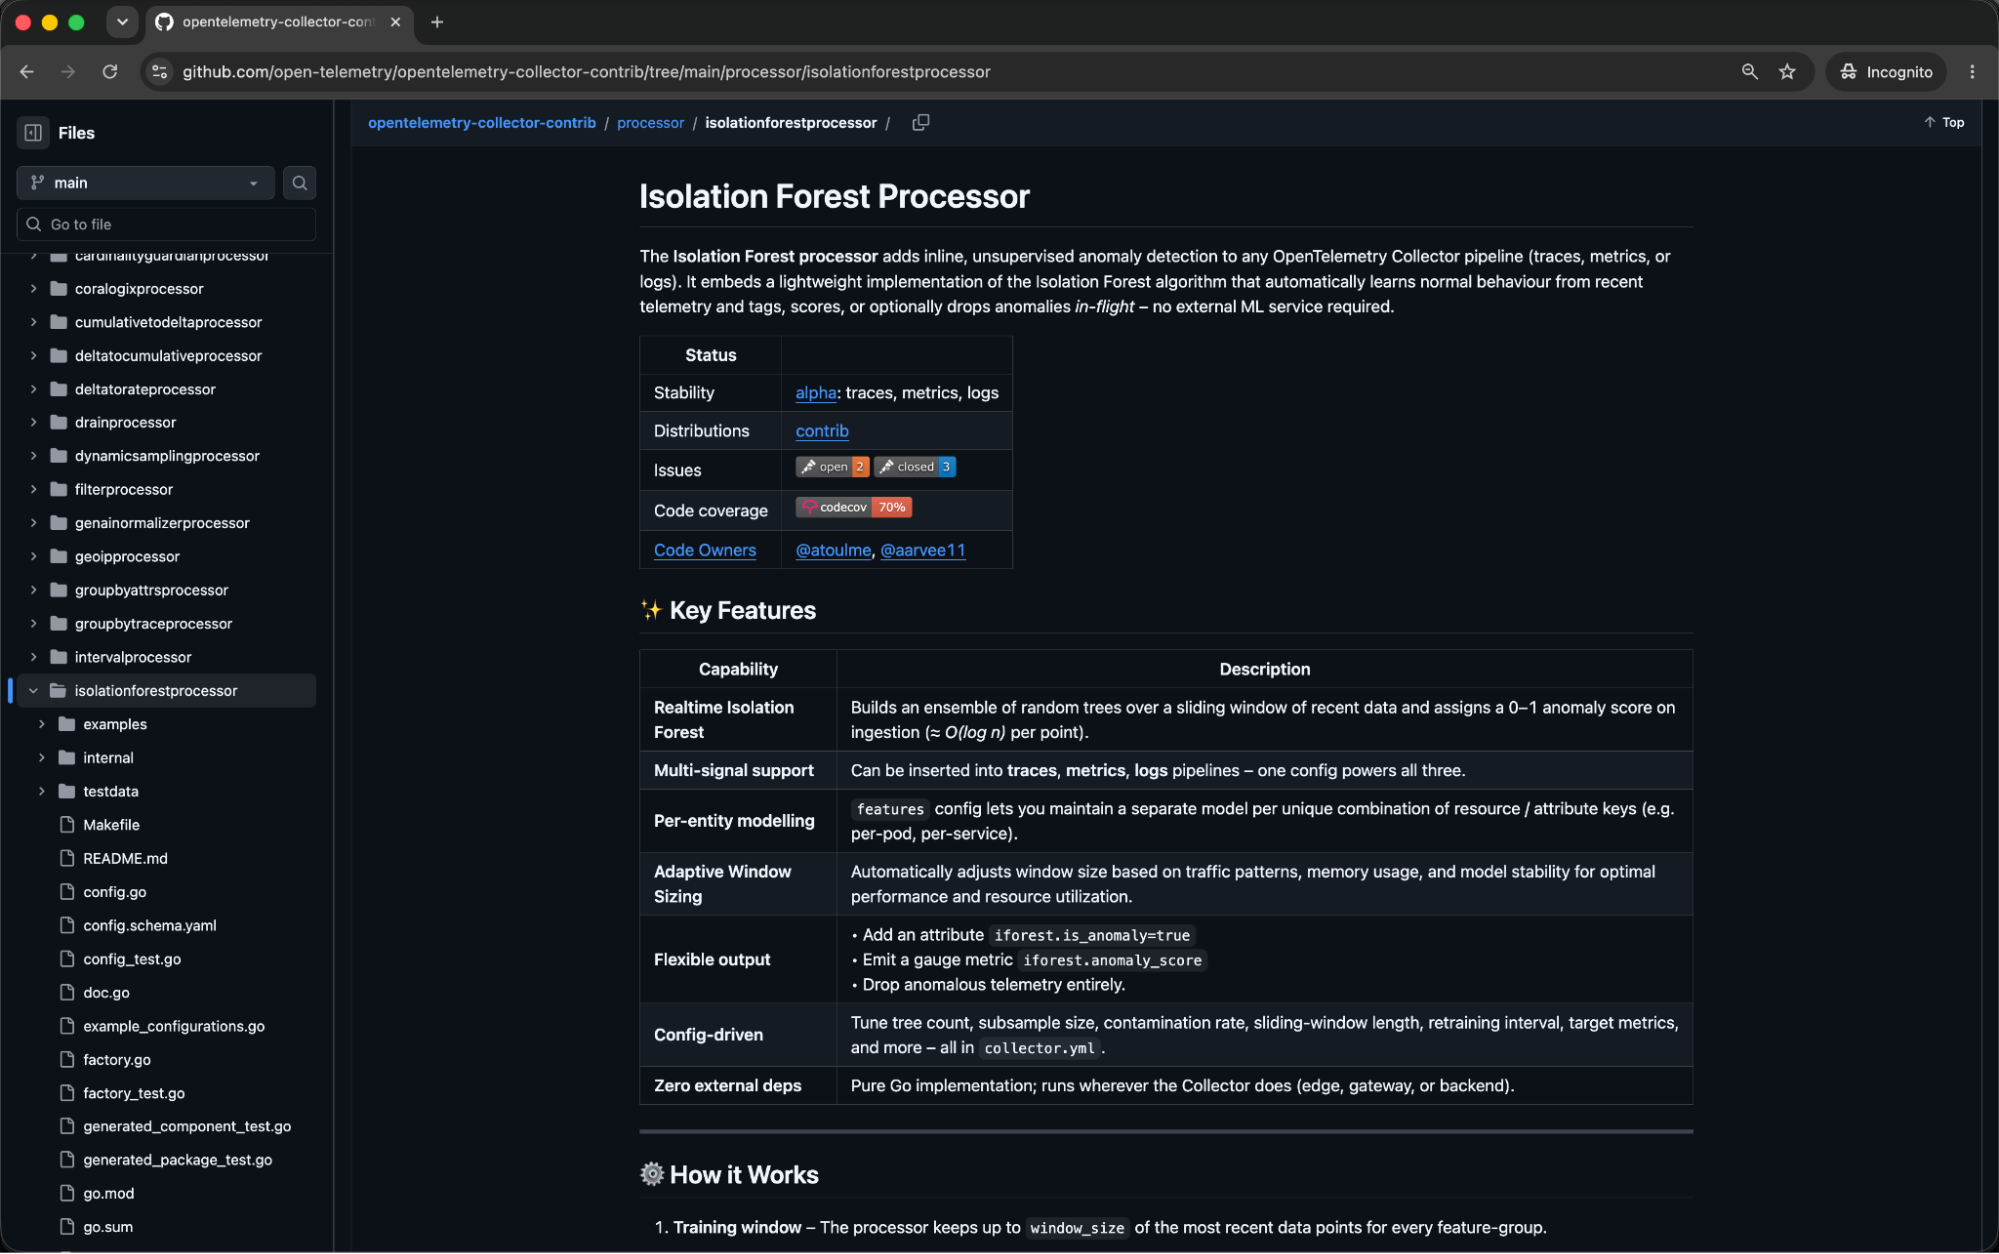This screenshot has width=1999, height=1254.
Task: Collapse the isolationforestprocessor folder
Action: coord(33,691)
